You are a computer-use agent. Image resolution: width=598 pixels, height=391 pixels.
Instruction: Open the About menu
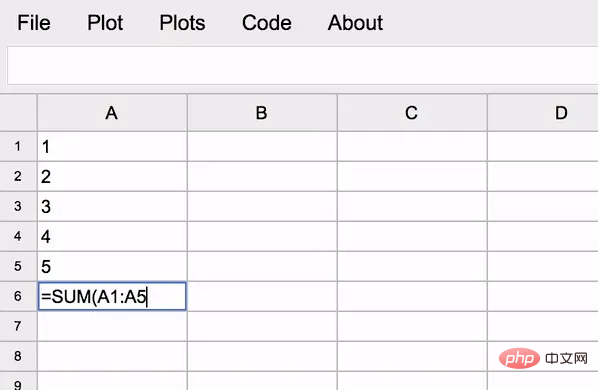(355, 23)
